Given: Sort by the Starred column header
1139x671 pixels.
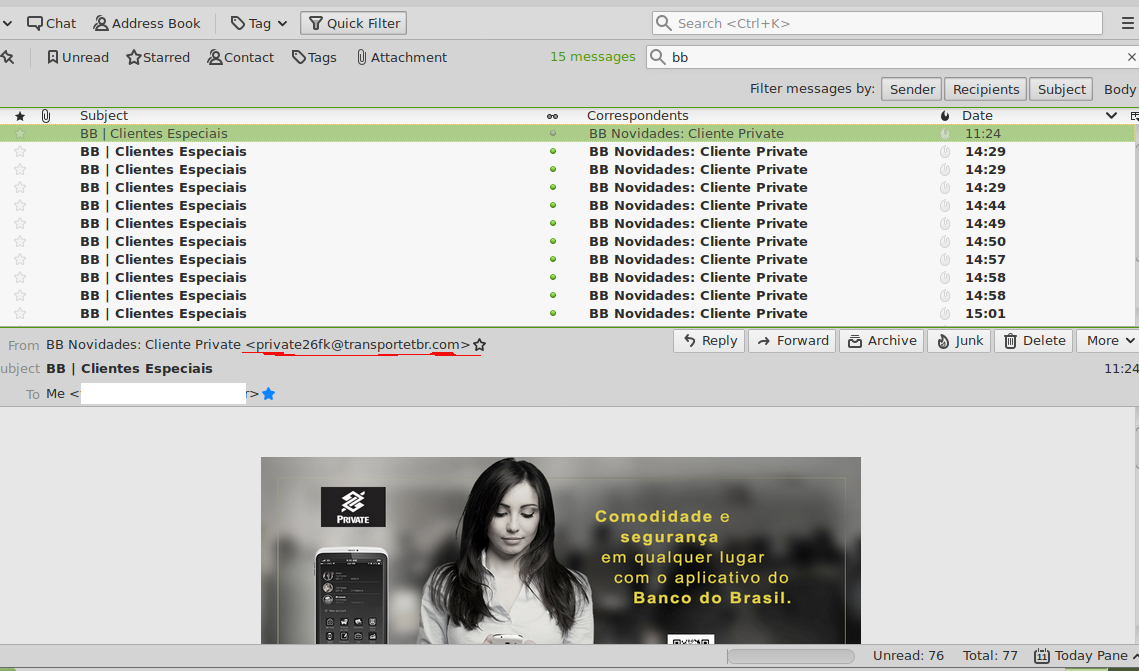Looking at the screenshot, I should coord(20,116).
